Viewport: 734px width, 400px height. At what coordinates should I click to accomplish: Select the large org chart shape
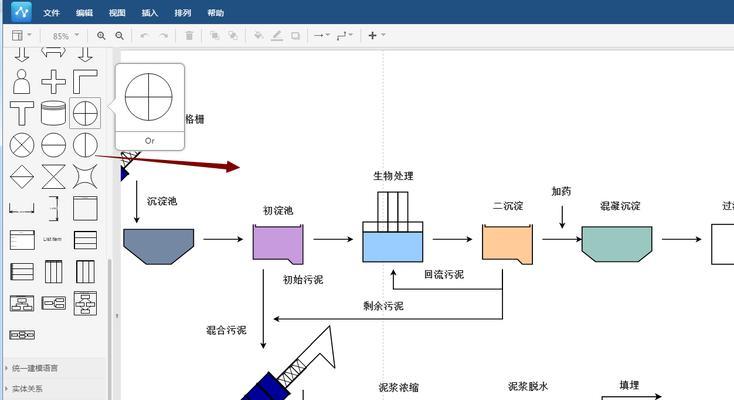(85, 304)
